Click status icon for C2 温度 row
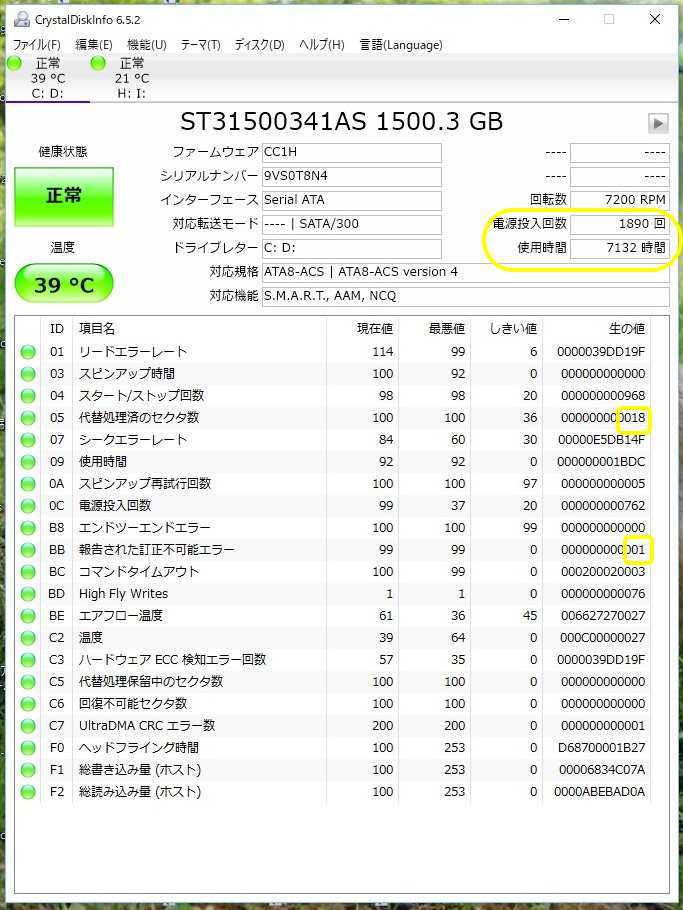The height and width of the screenshot is (910, 683). pyautogui.click(x=28, y=638)
